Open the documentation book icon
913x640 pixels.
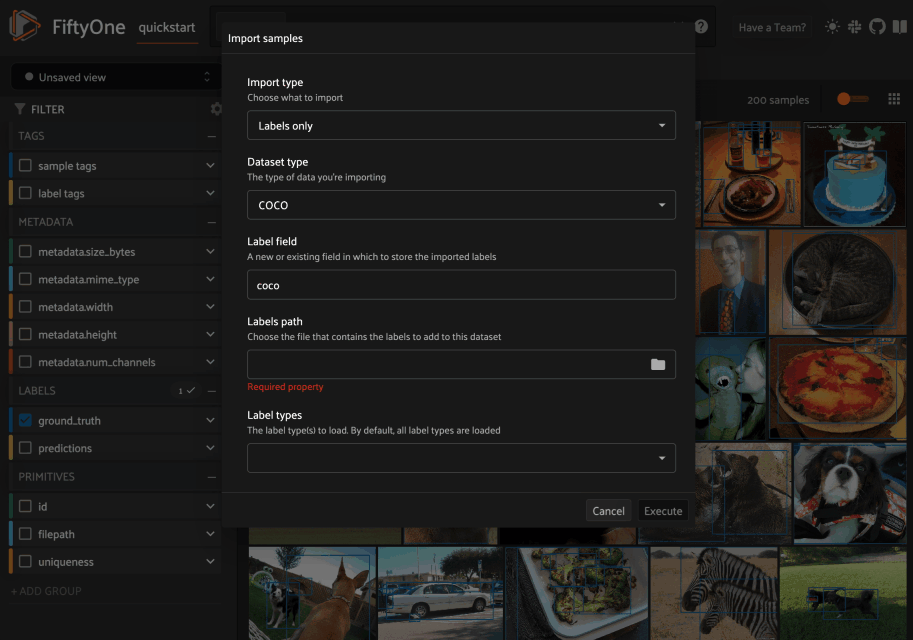tap(899, 27)
